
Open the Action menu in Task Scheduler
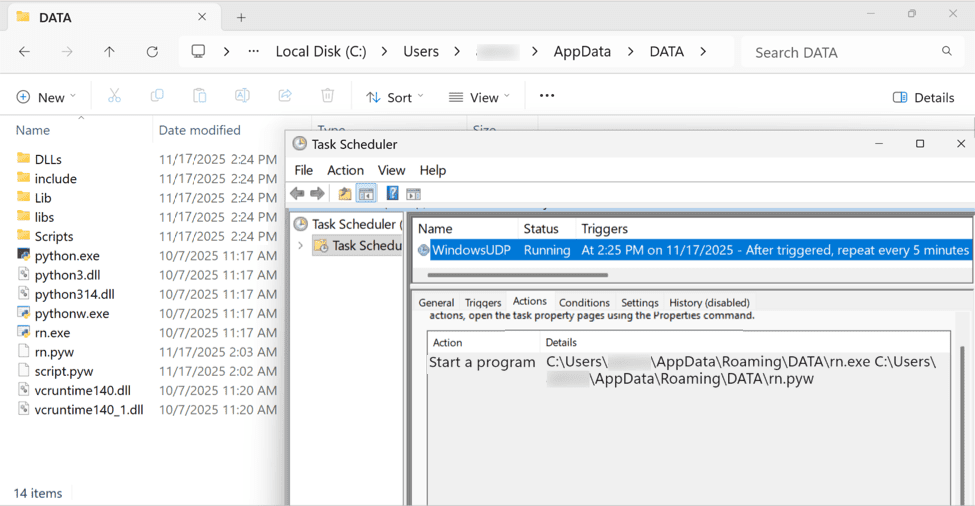tap(345, 170)
